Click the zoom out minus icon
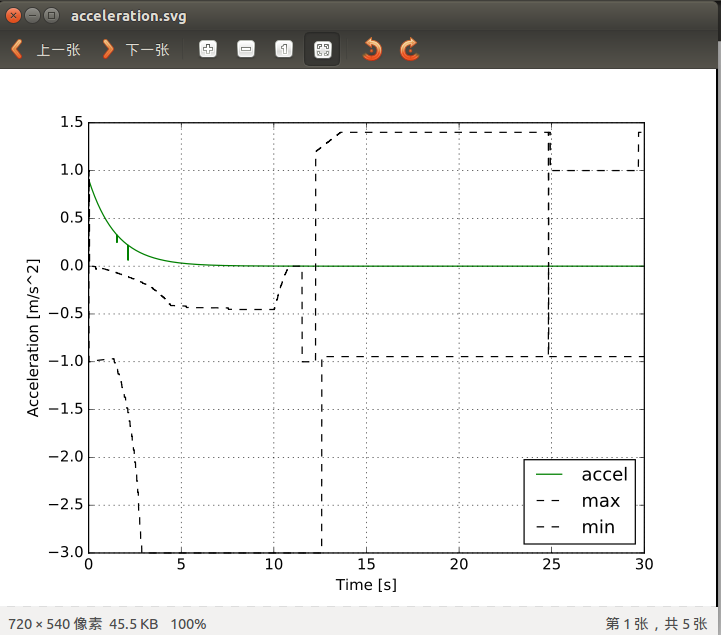This screenshot has width=721, height=635. (245, 49)
